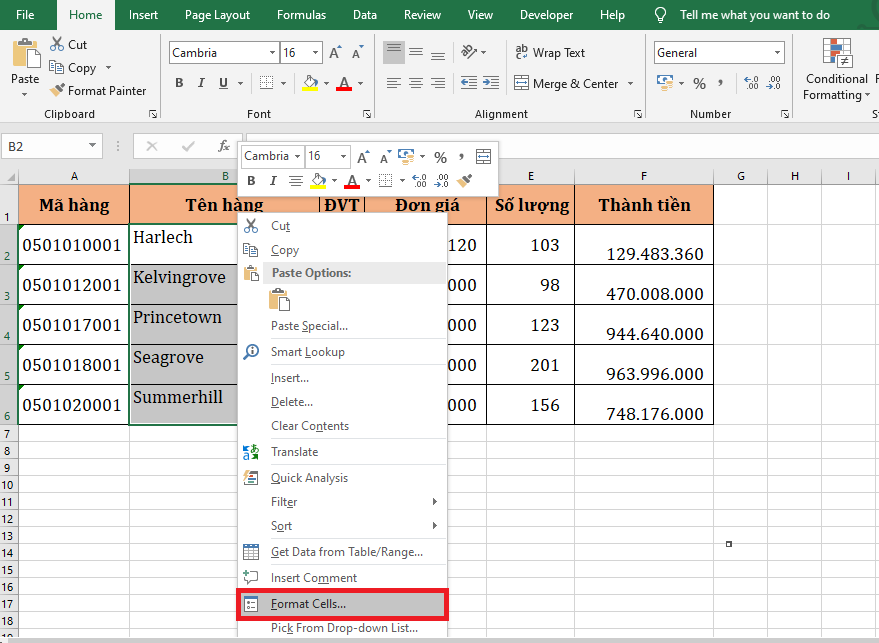Click the Insert Function fx icon
This screenshot has height=643, width=879.
[x=224, y=146]
